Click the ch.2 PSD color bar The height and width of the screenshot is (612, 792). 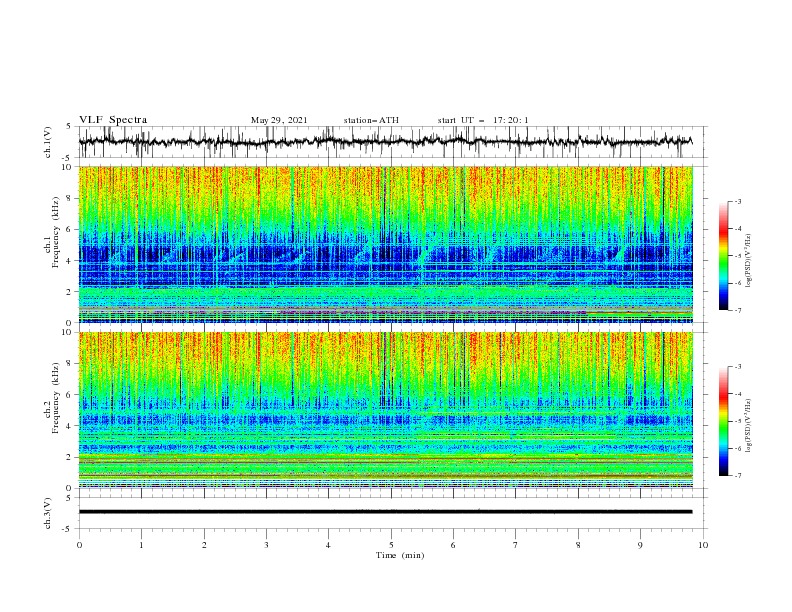(723, 421)
